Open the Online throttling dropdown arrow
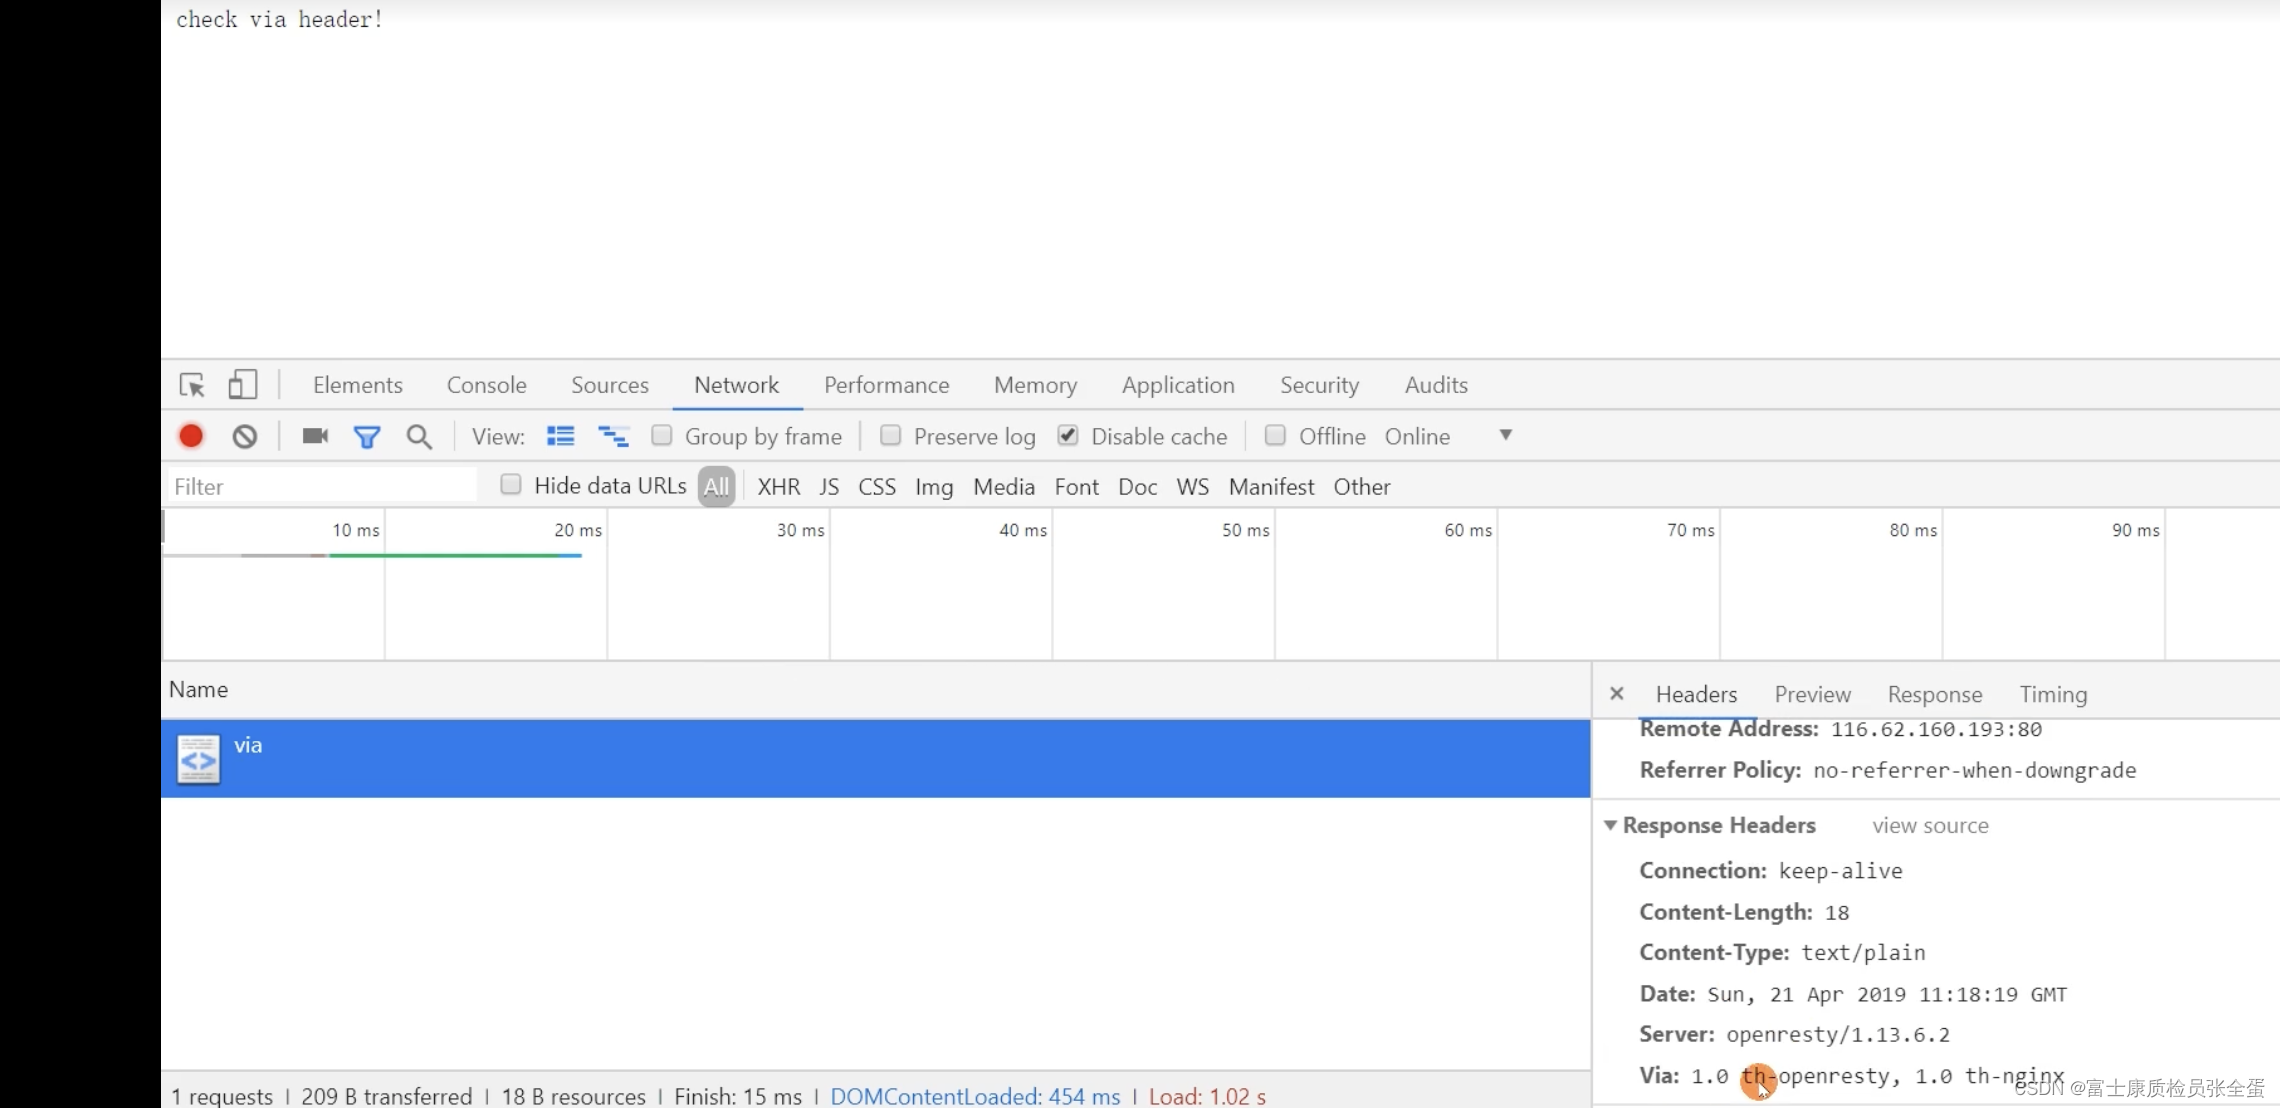The image size is (2280, 1108). click(x=1505, y=435)
